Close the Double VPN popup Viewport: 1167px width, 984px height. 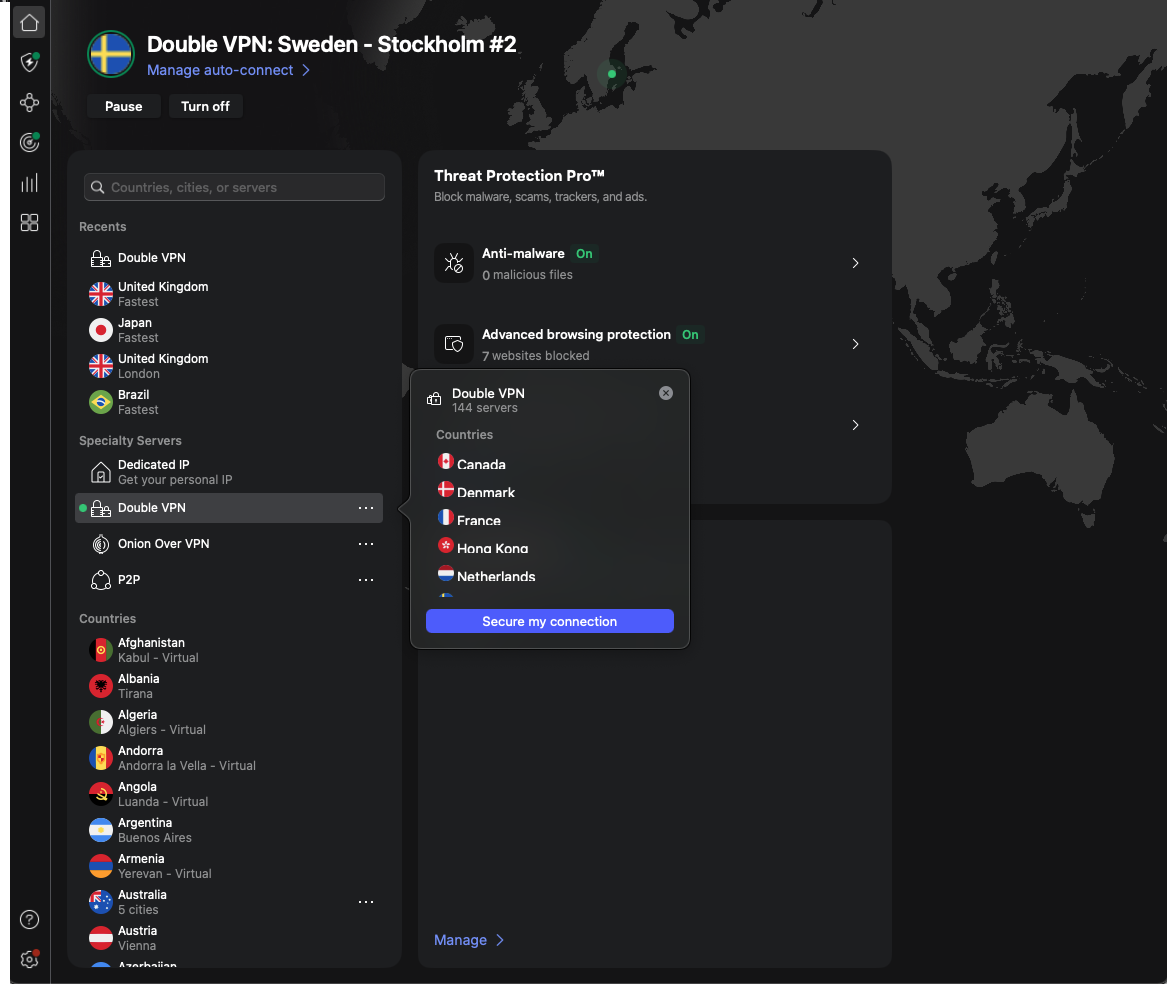point(666,393)
